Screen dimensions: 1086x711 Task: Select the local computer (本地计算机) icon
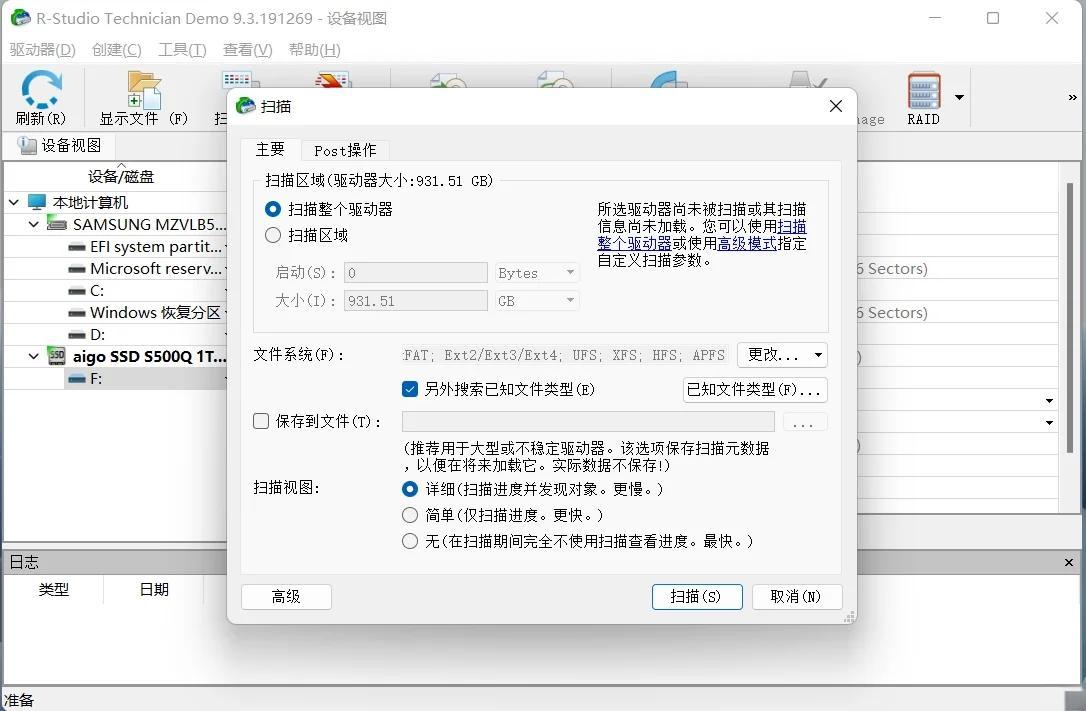click(x=37, y=202)
